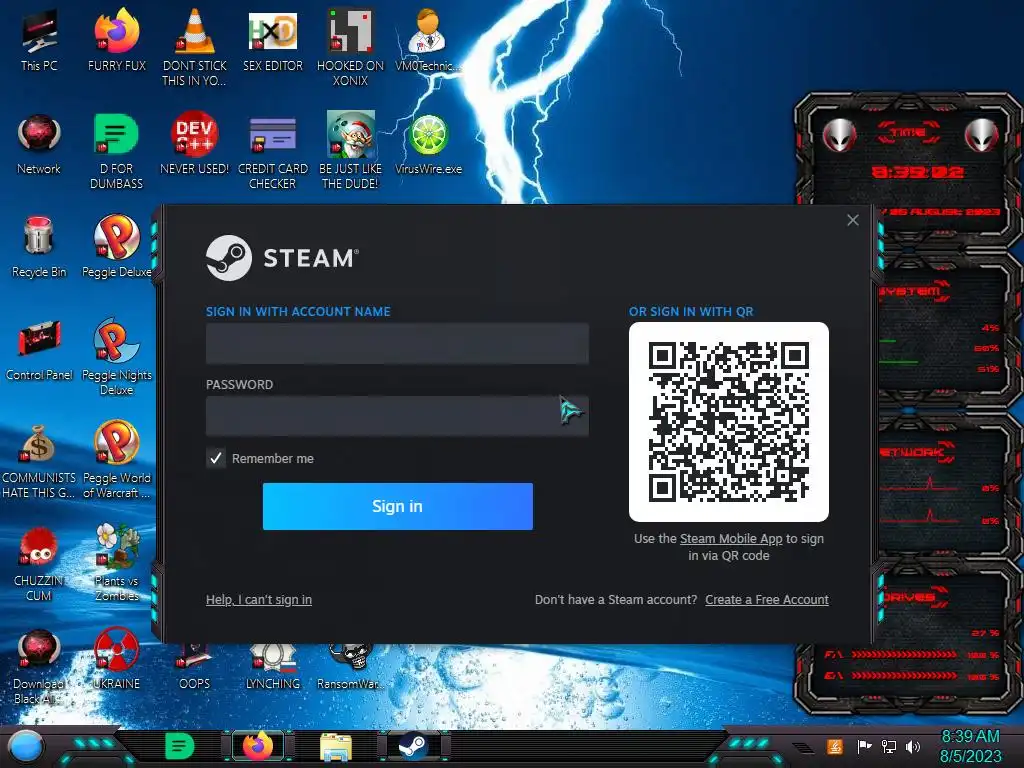Click the Steam logo in dialog

coord(282,258)
